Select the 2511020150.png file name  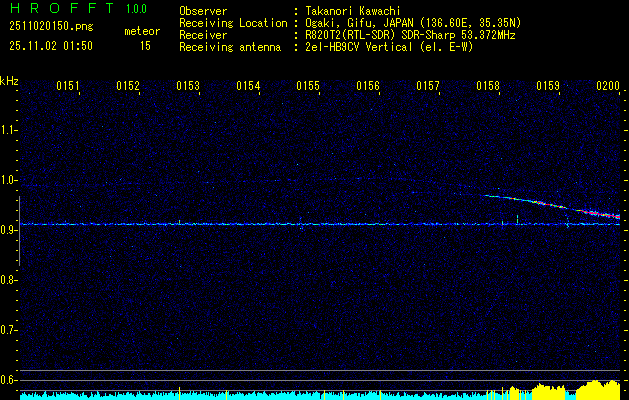click(x=50, y=27)
